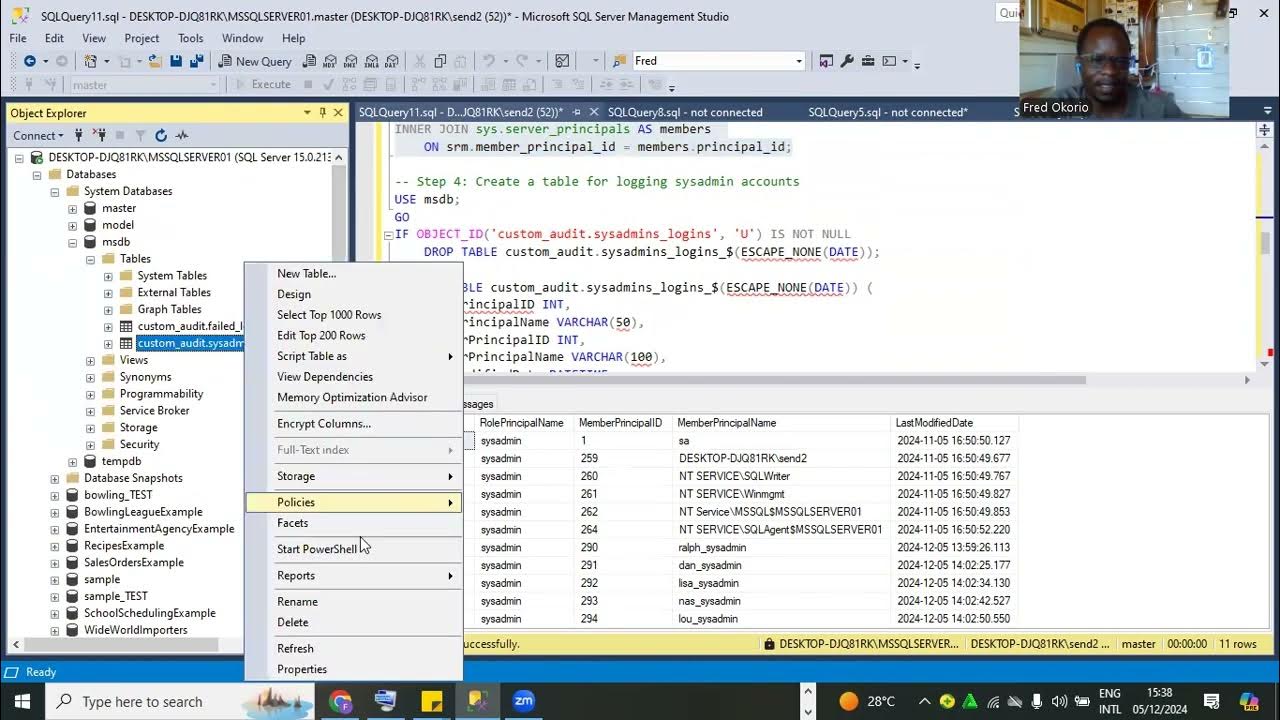Click Design in context menu

pyautogui.click(x=294, y=294)
